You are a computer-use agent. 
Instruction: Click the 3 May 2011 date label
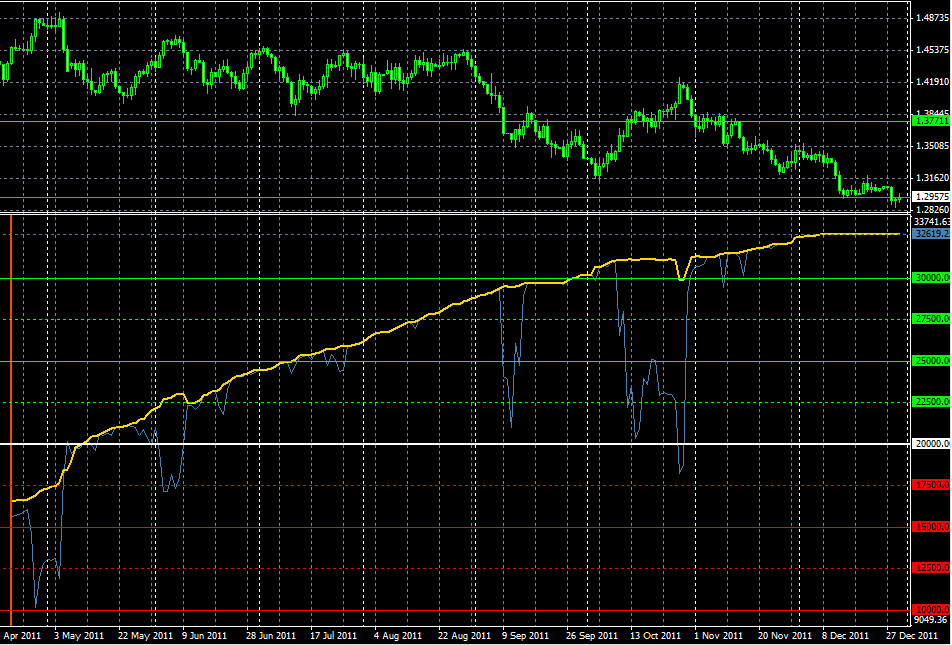click(x=78, y=636)
